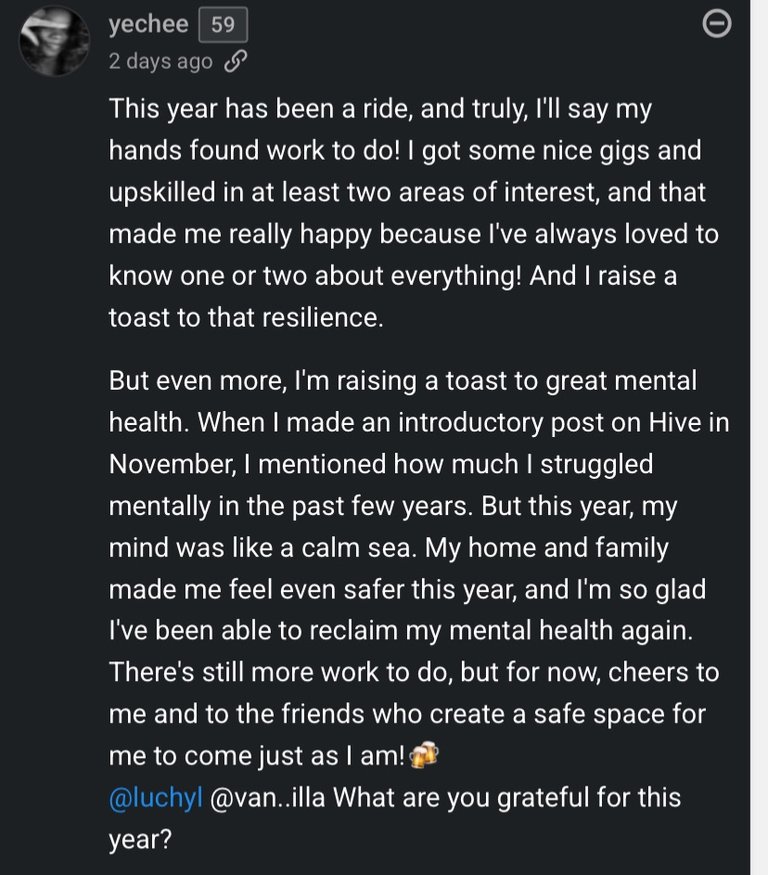The image size is (768, 875).
Task: Click the permalink chain icon
Action: 235,61
